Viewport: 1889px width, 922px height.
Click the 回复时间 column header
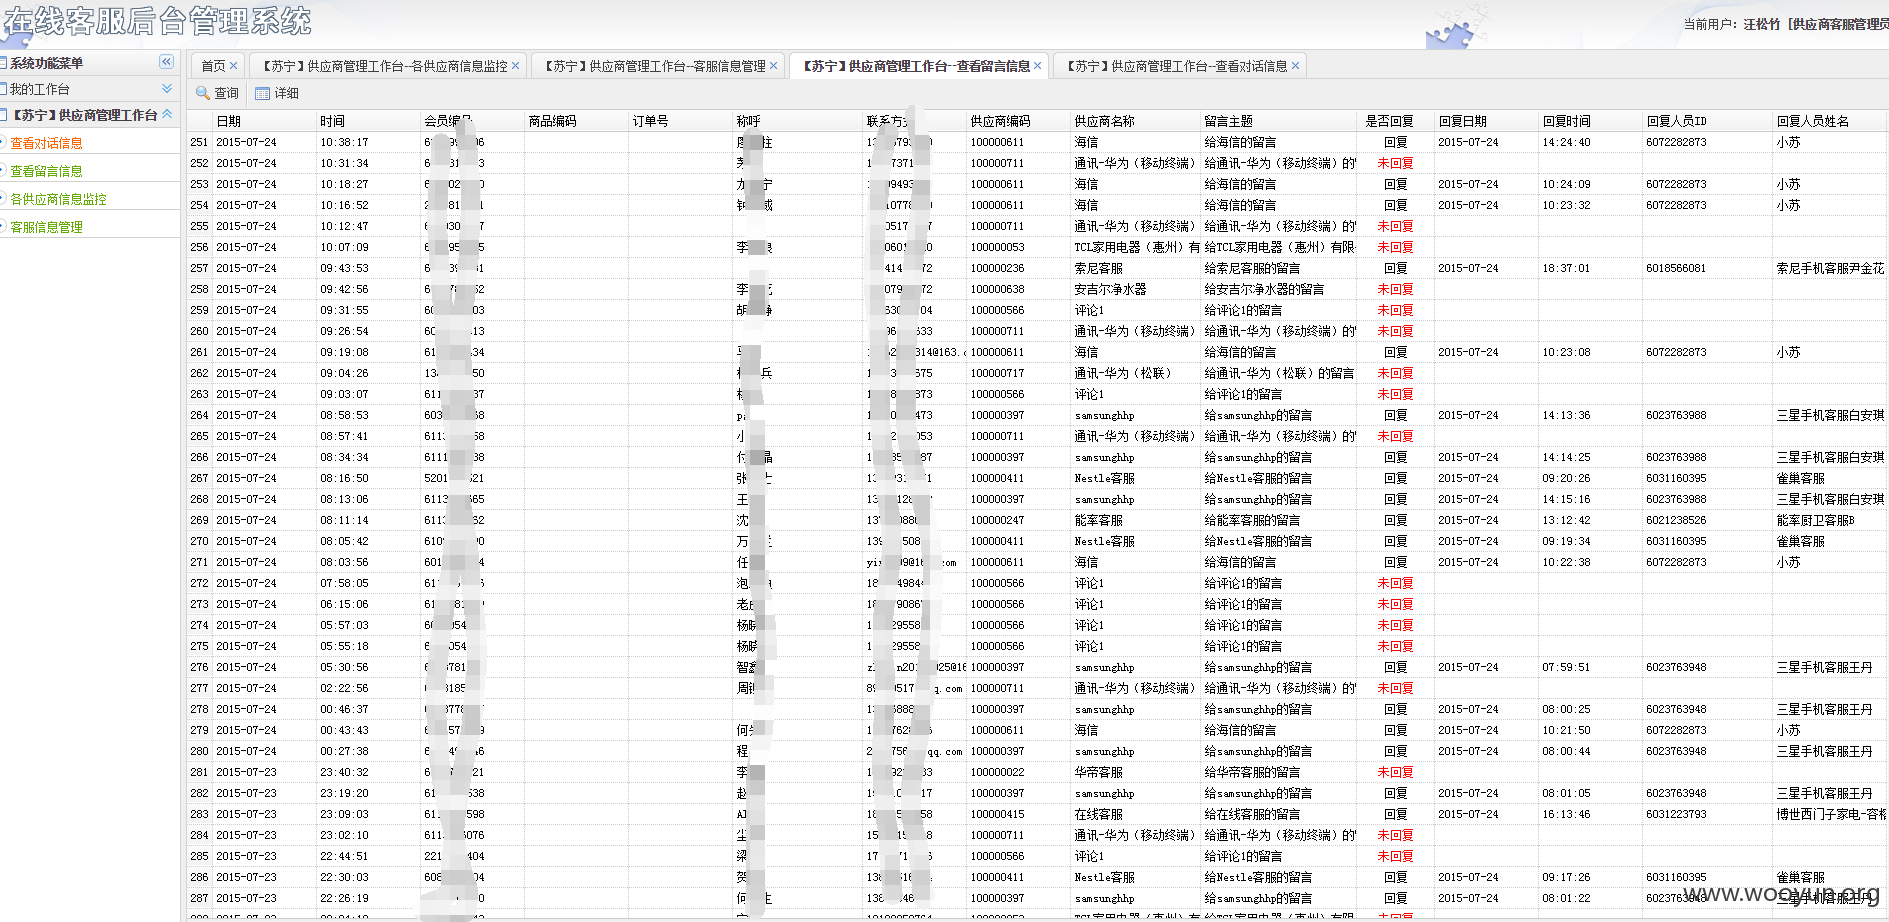click(x=1590, y=121)
